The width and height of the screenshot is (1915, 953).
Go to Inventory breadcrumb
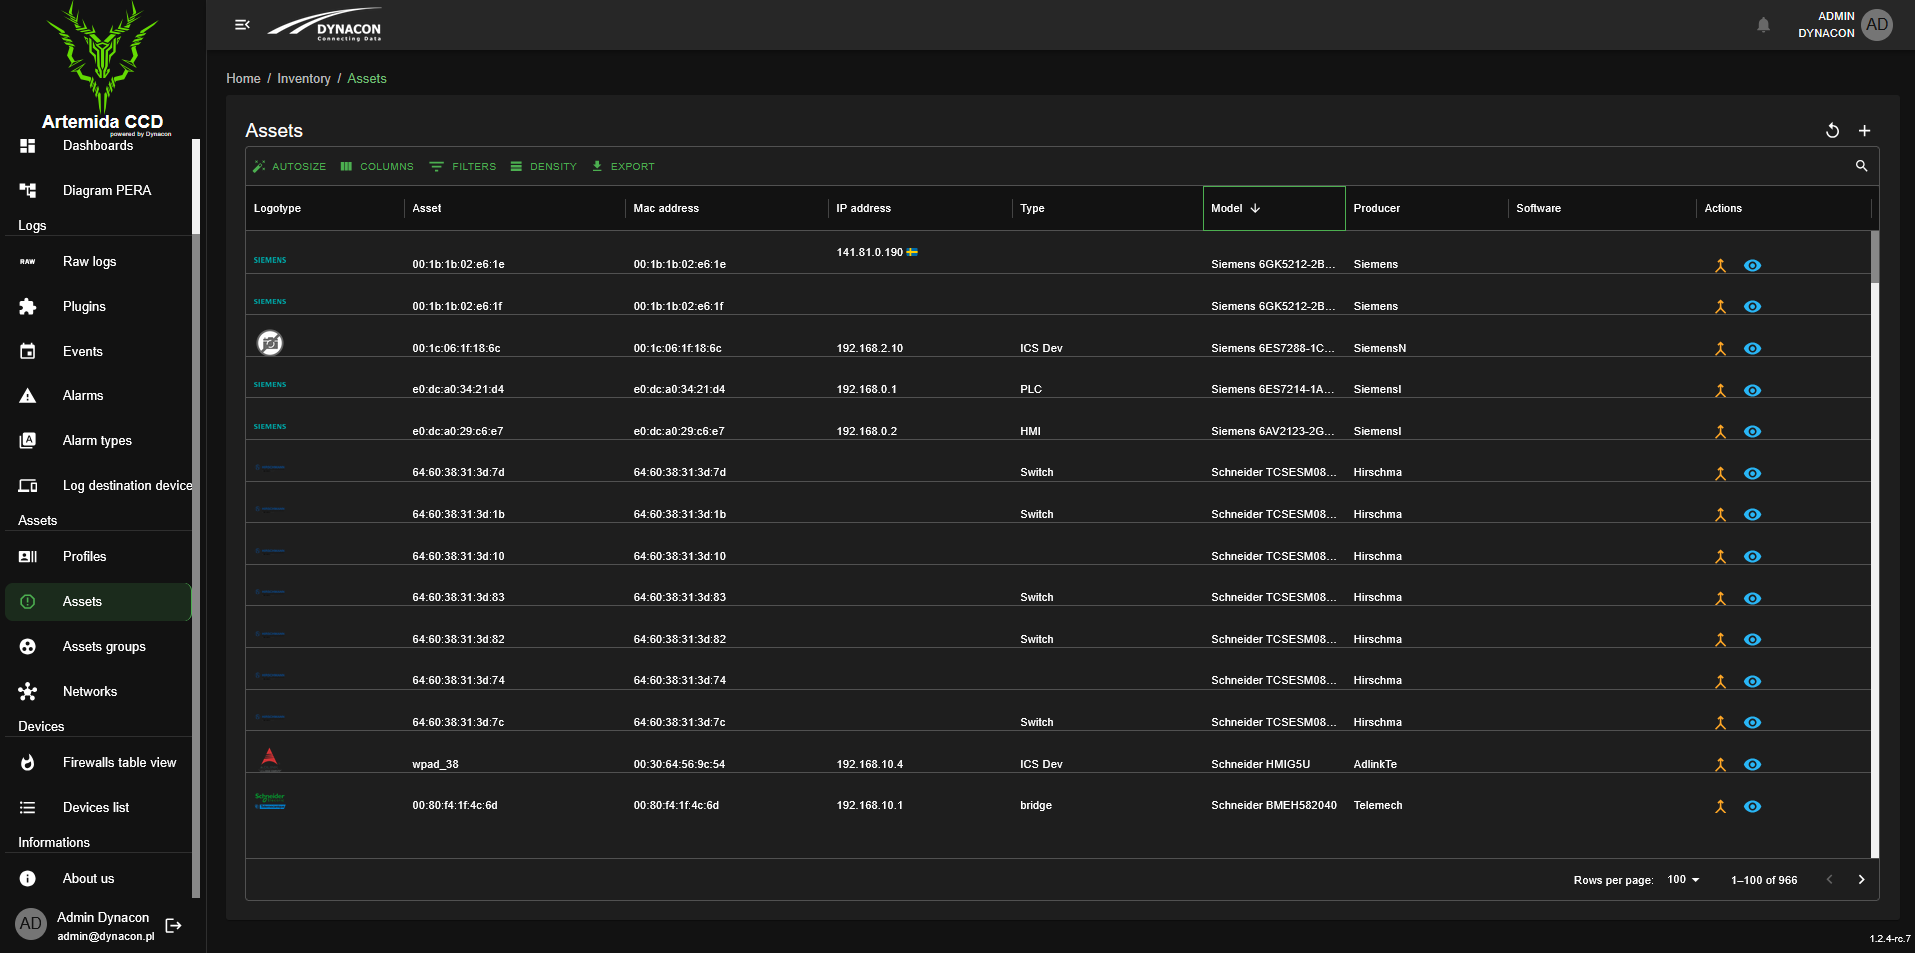[304, 78]
